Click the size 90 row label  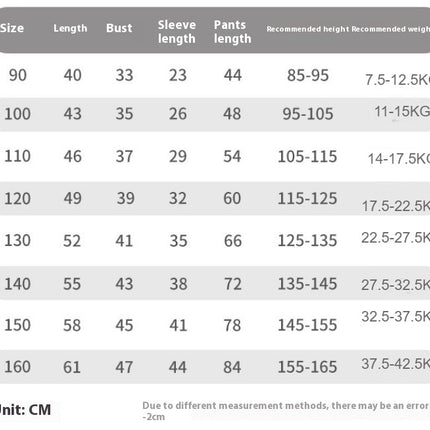[18, 75]
